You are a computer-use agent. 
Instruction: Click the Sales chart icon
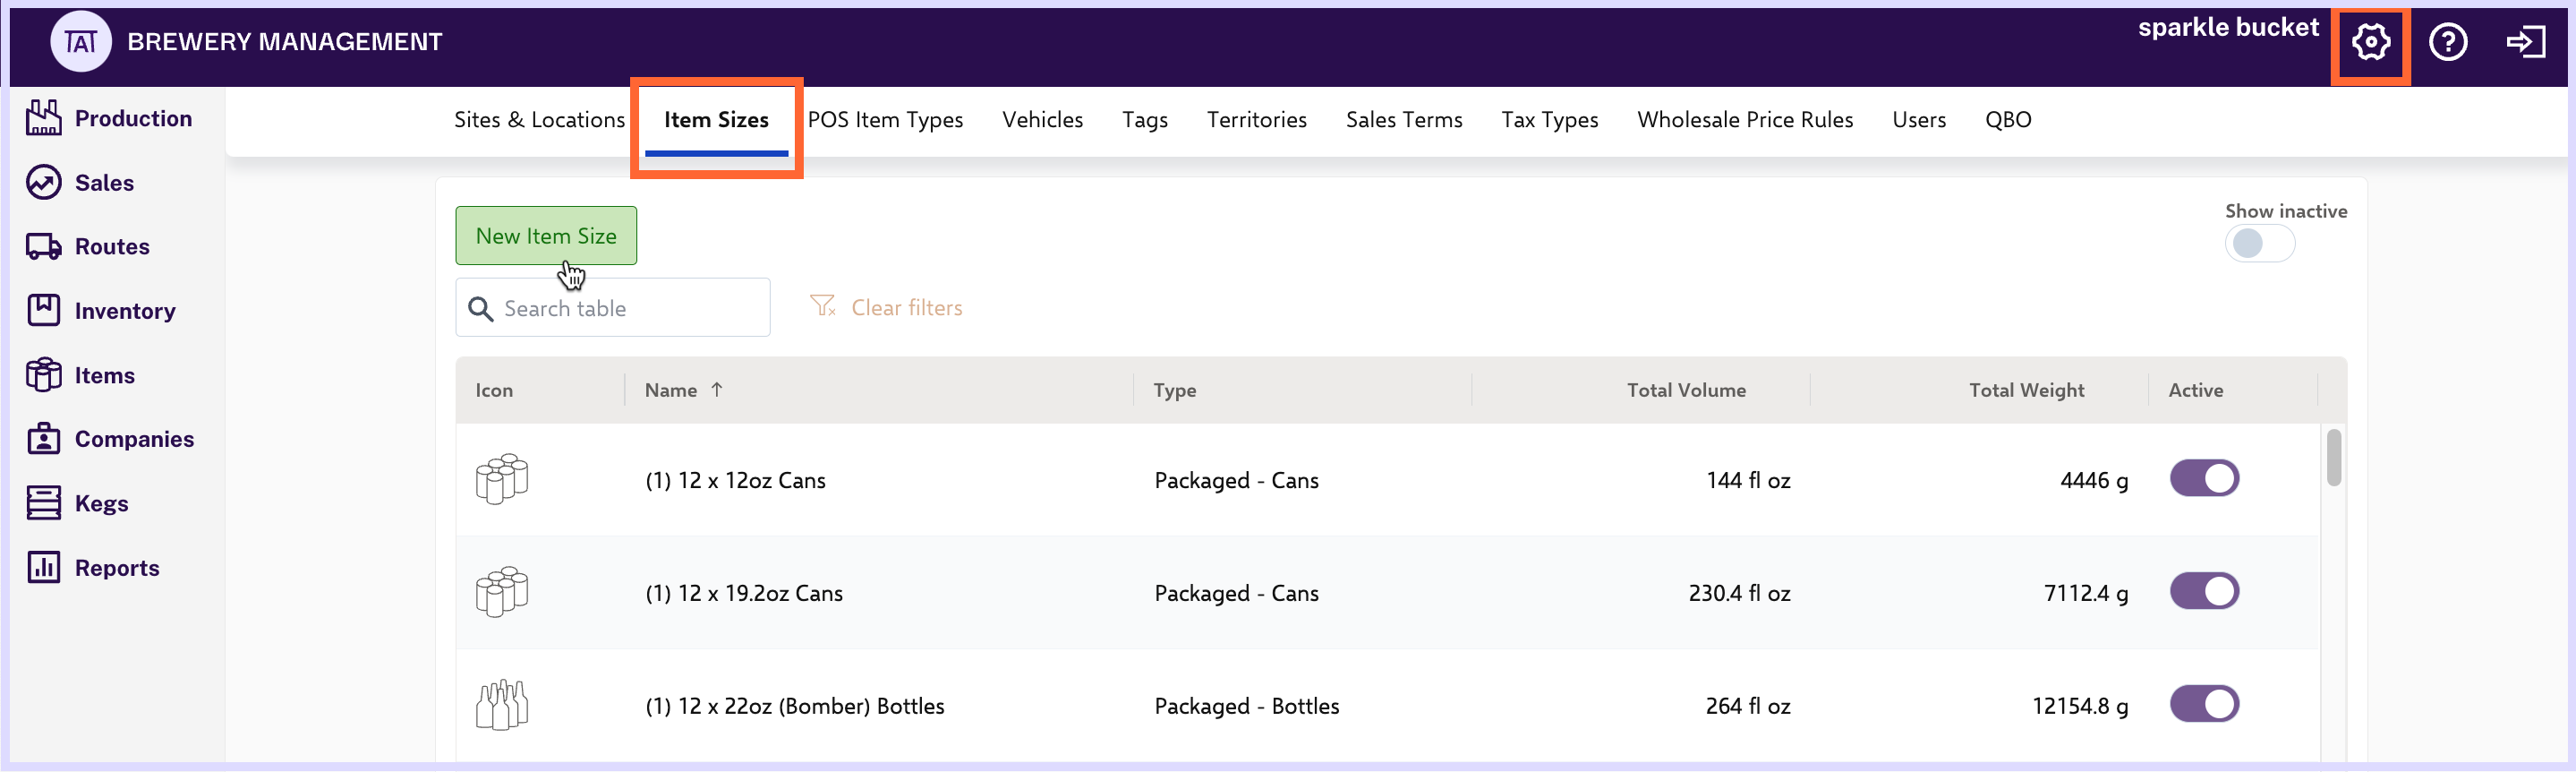click(44, 182)
